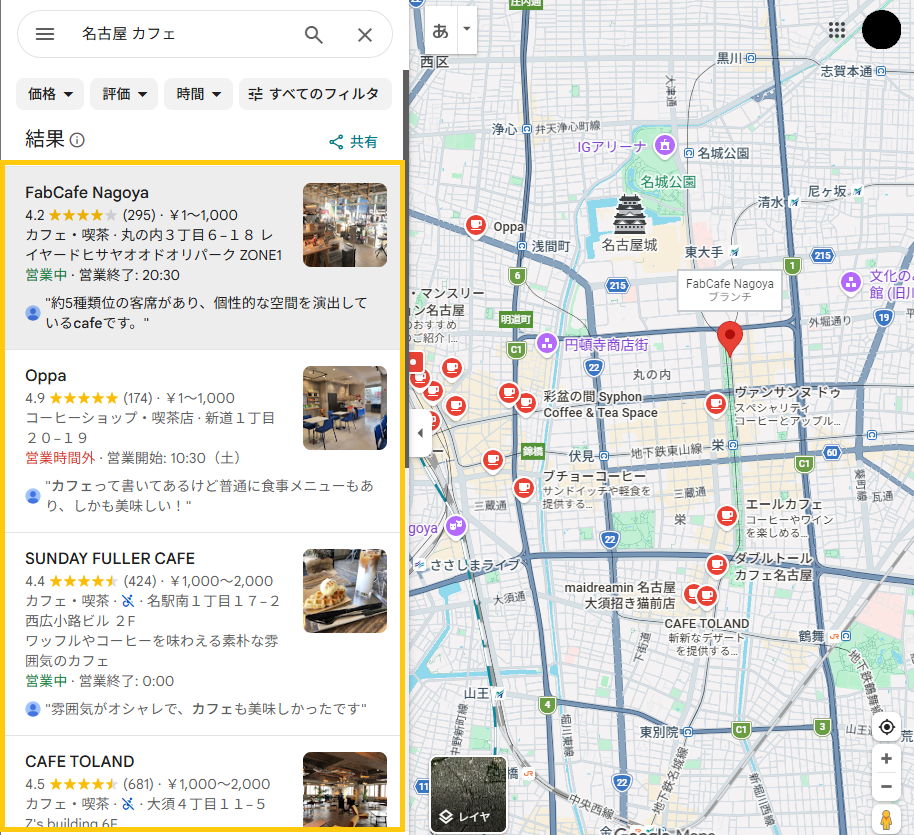Open the FabCafe Nagoya result title
Viewport: 914px width, 835px height.
tap(87, 192)
